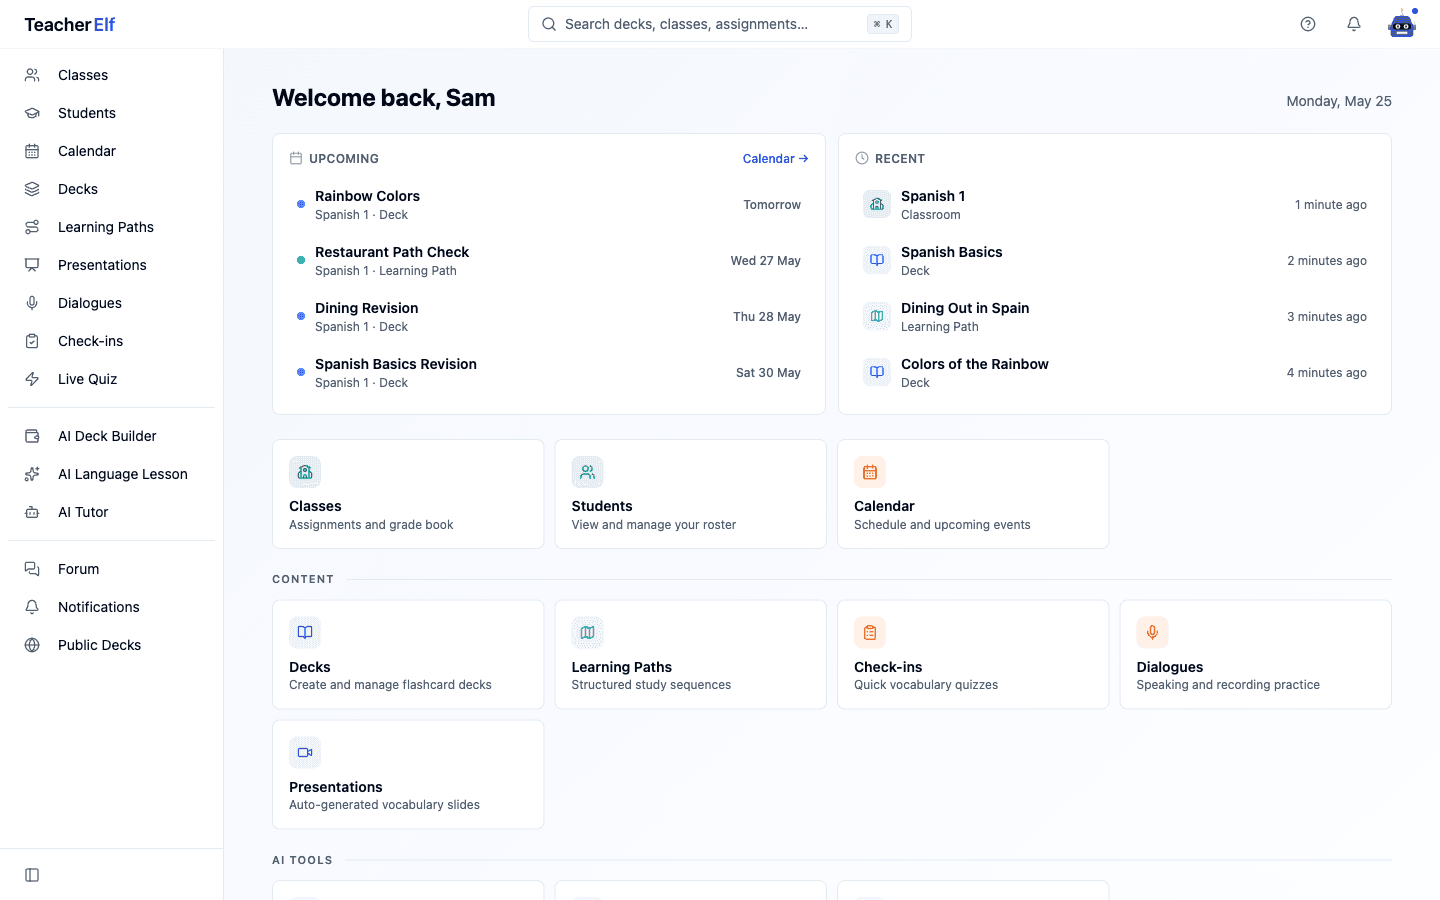Screen dimensions: 1440x900
Task: Click the Spanish Basics recent entry title
Action: pyautogui.click(x=951, y=252)
